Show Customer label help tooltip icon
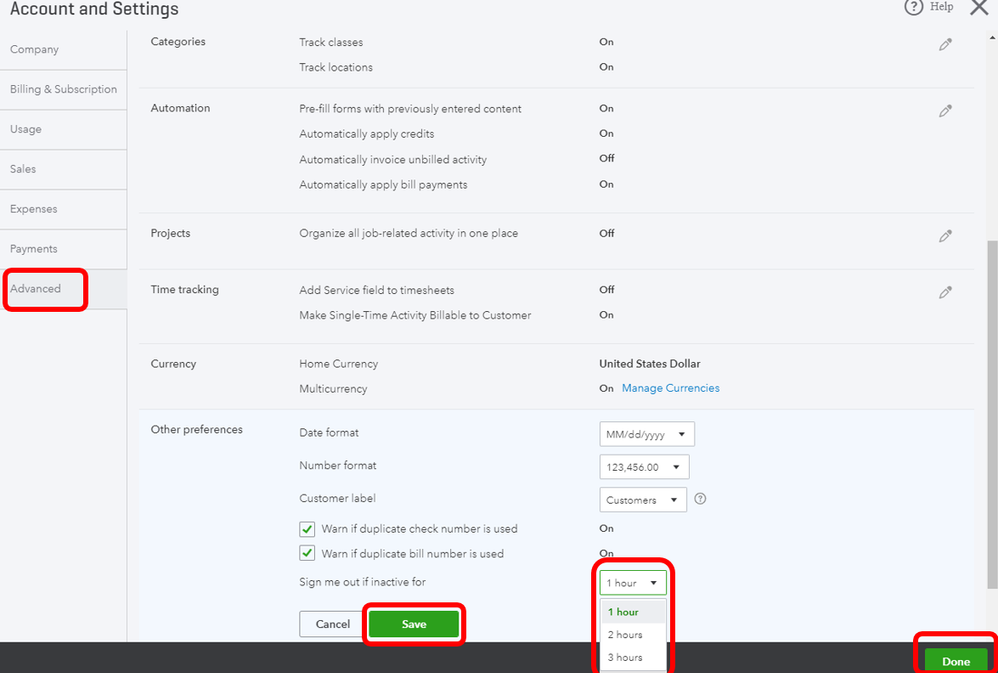The height and width of the screenshot is (673, 998). (x=700, y=499)
